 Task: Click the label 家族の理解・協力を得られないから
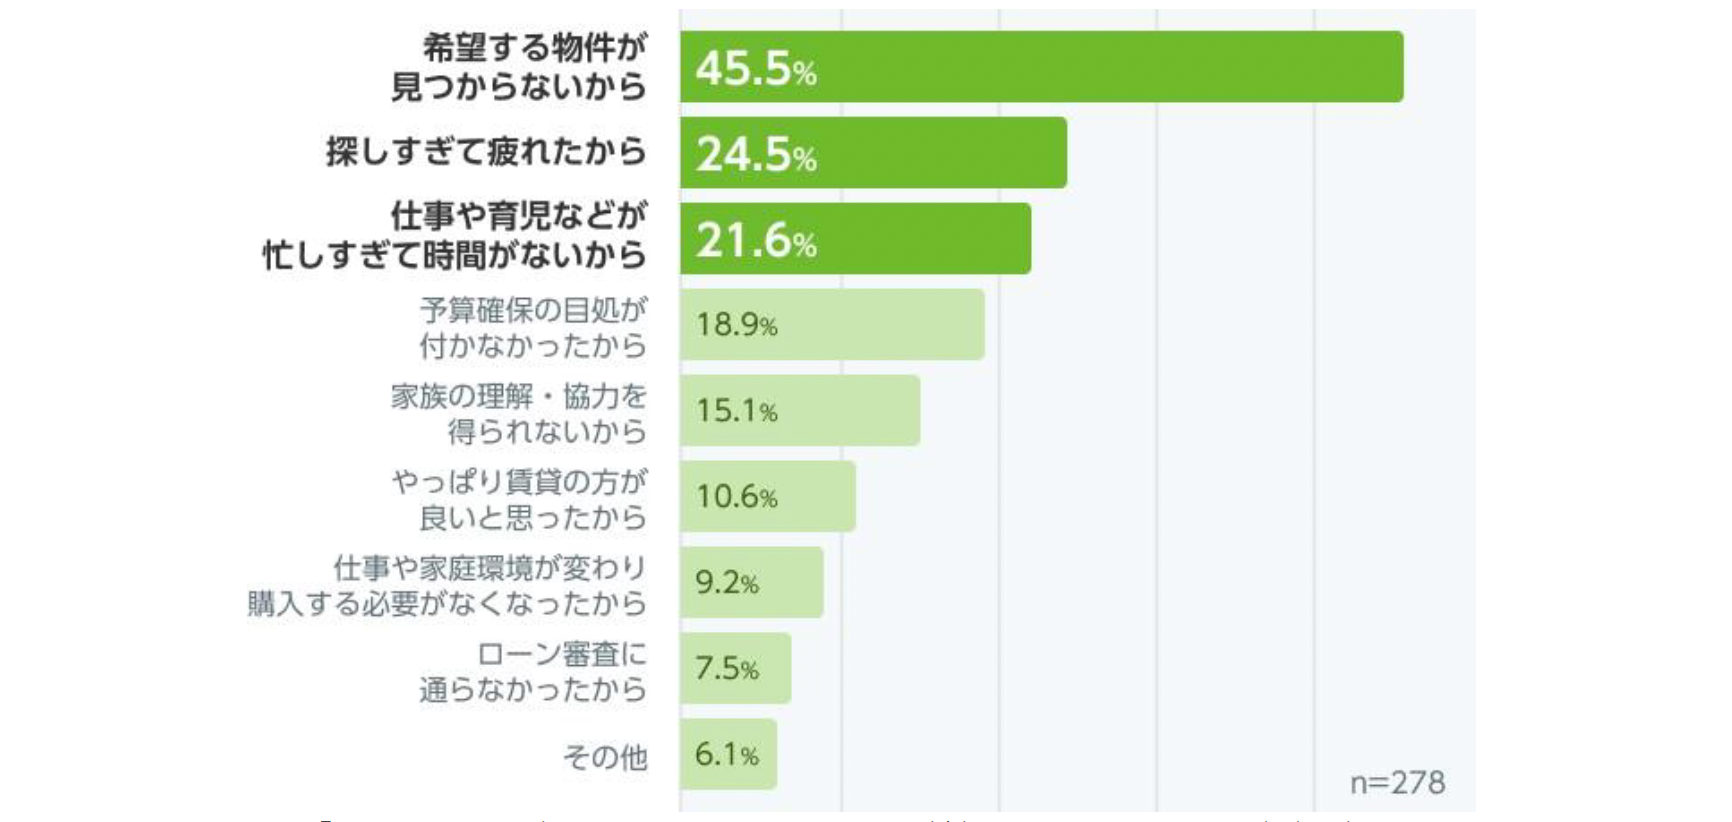(520, 413)
